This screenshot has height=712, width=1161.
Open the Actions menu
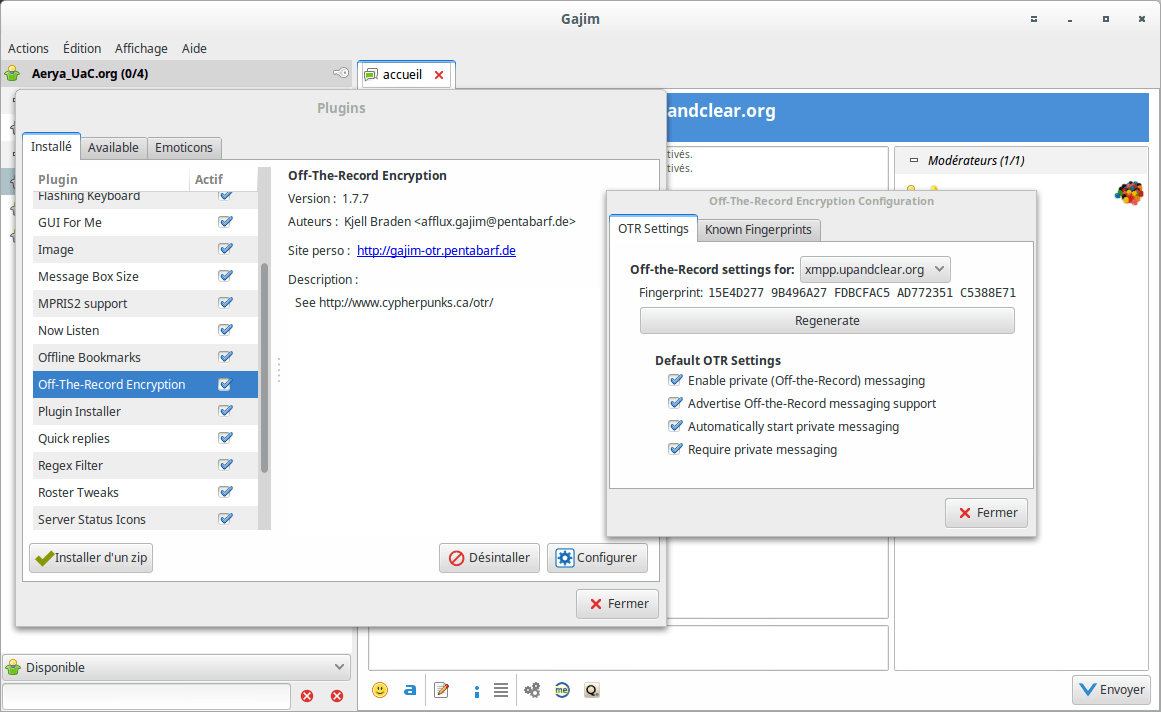click(28, 48)
